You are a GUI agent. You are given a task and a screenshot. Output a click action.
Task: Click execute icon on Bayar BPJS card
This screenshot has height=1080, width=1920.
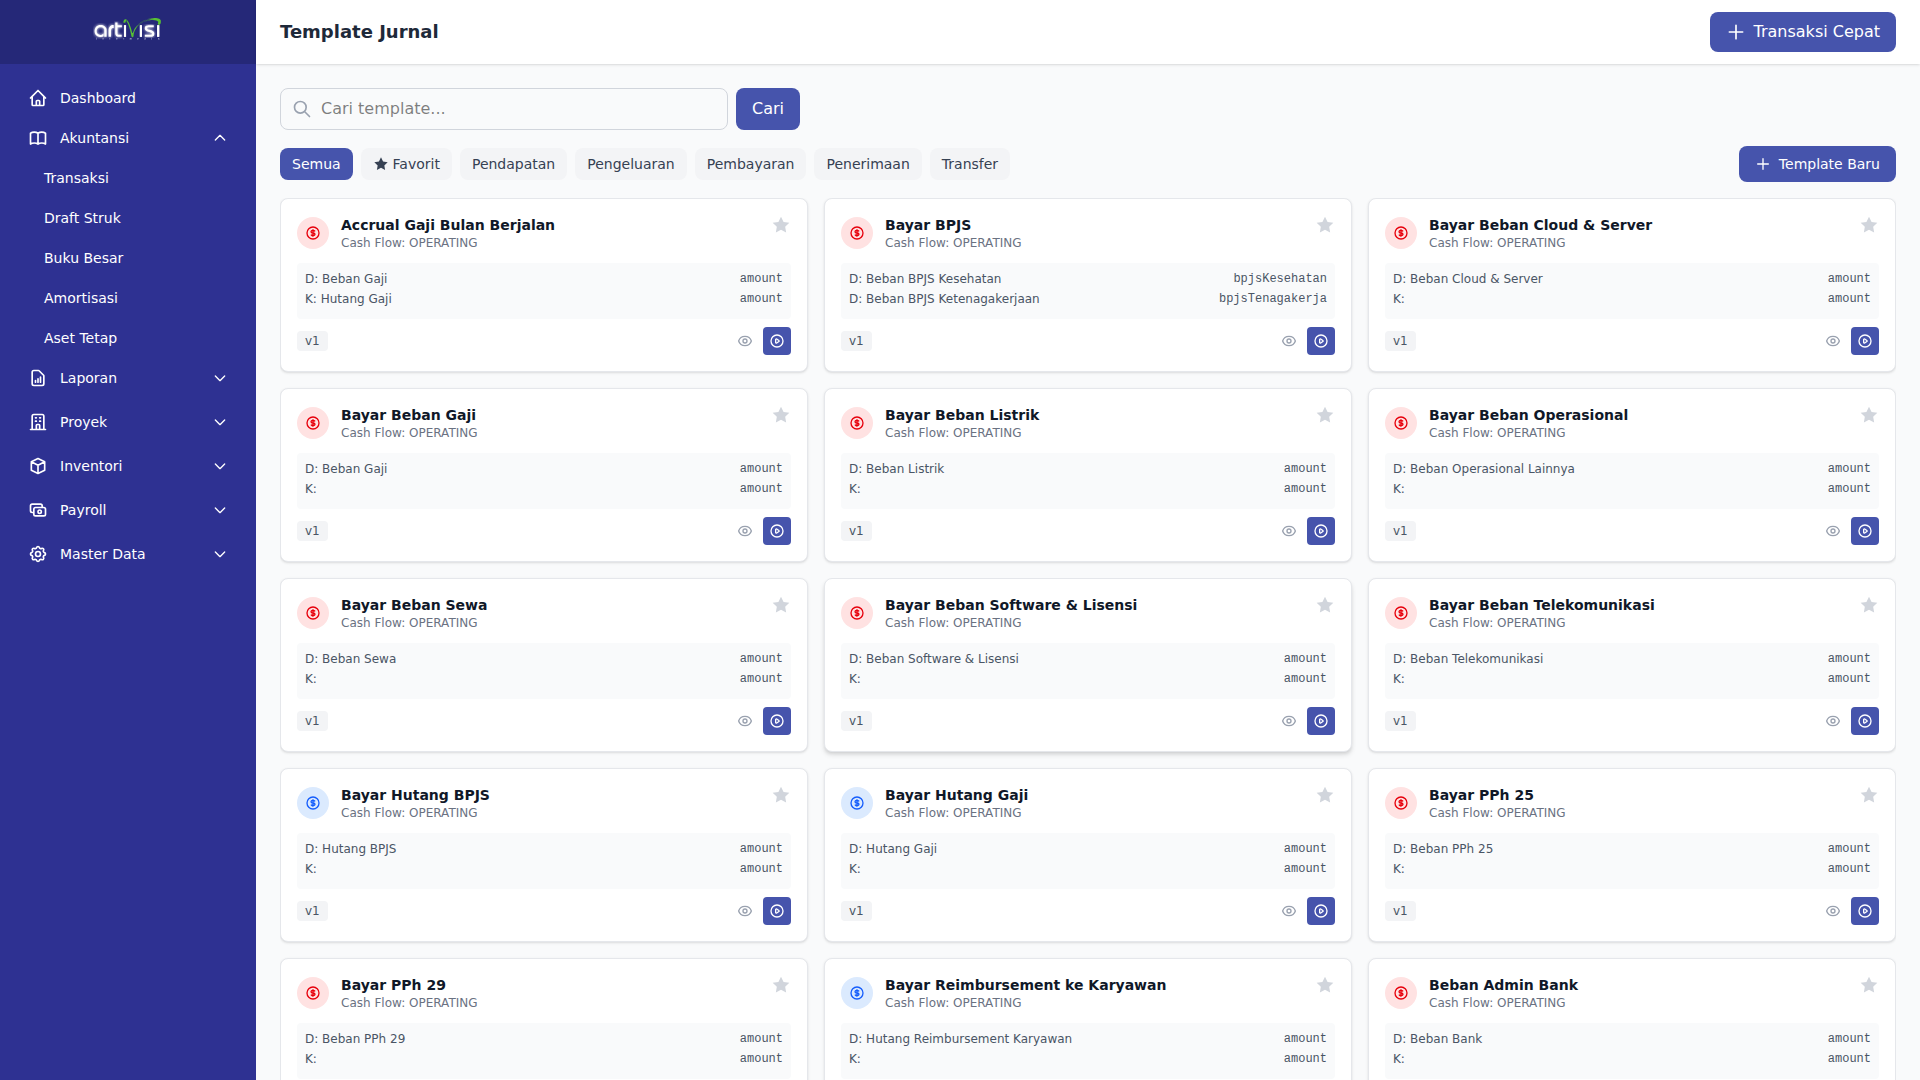point(1321,341)
